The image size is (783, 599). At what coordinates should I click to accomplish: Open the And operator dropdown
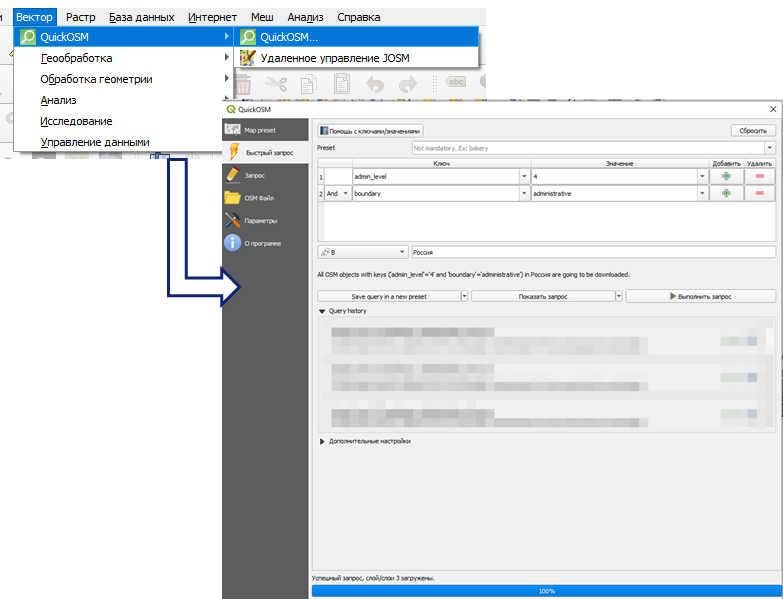(x=338, y=193)
